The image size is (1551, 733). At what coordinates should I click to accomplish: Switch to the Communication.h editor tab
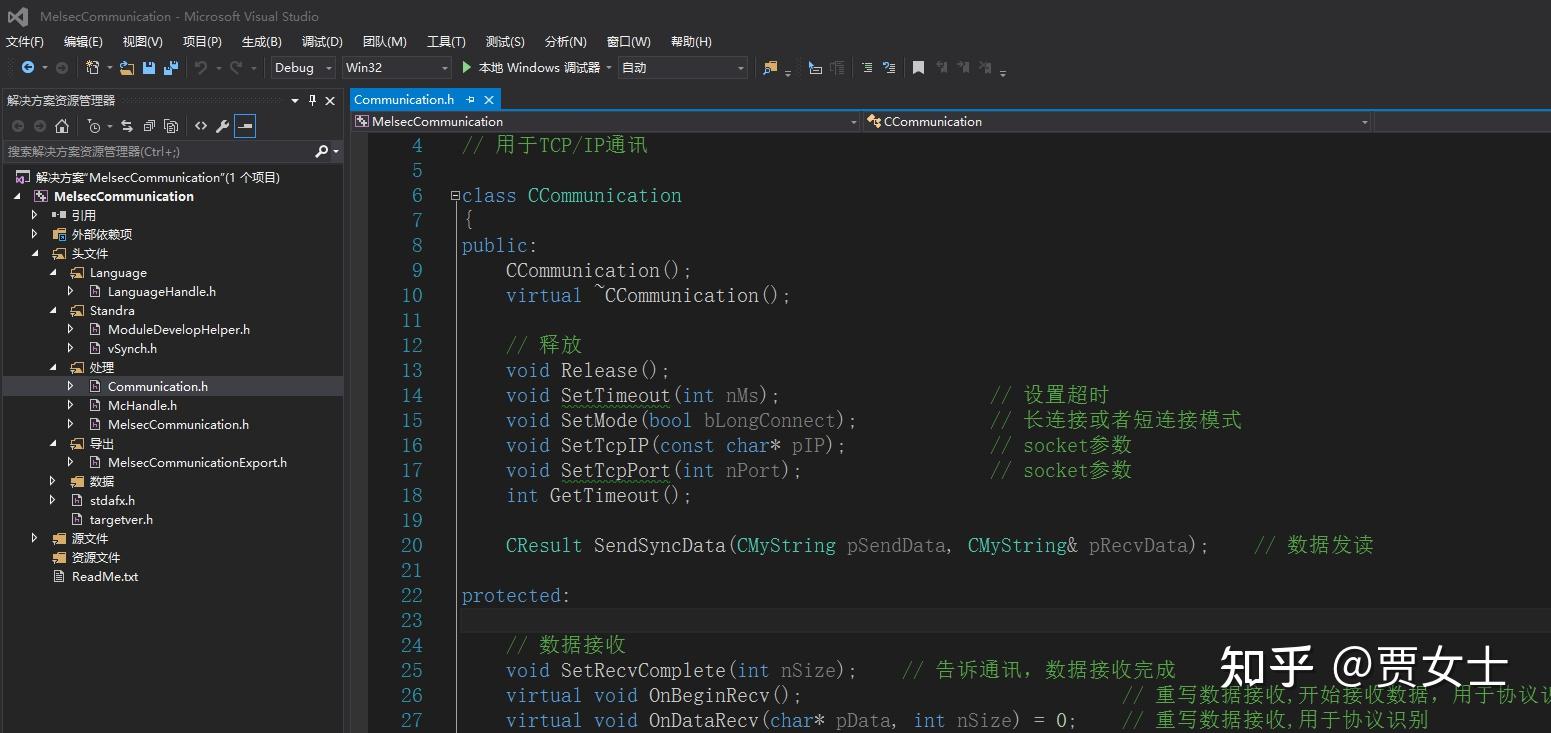405,99
